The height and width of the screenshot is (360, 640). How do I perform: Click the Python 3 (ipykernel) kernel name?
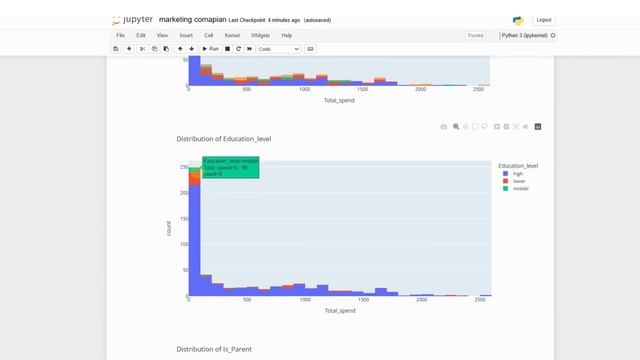tap(524, 36)
